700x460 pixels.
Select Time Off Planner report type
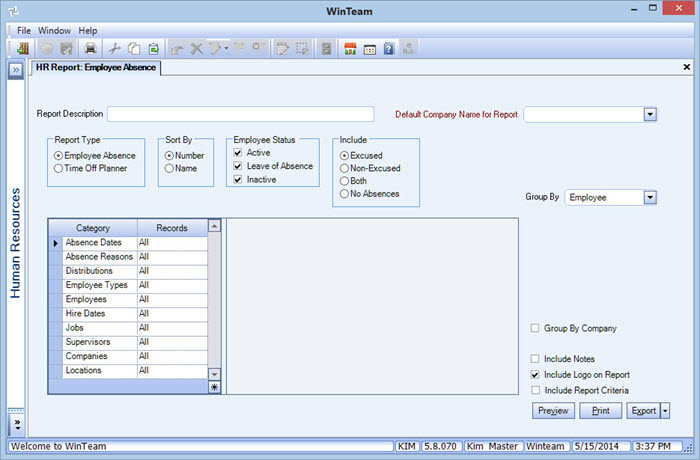coord(90,168)
